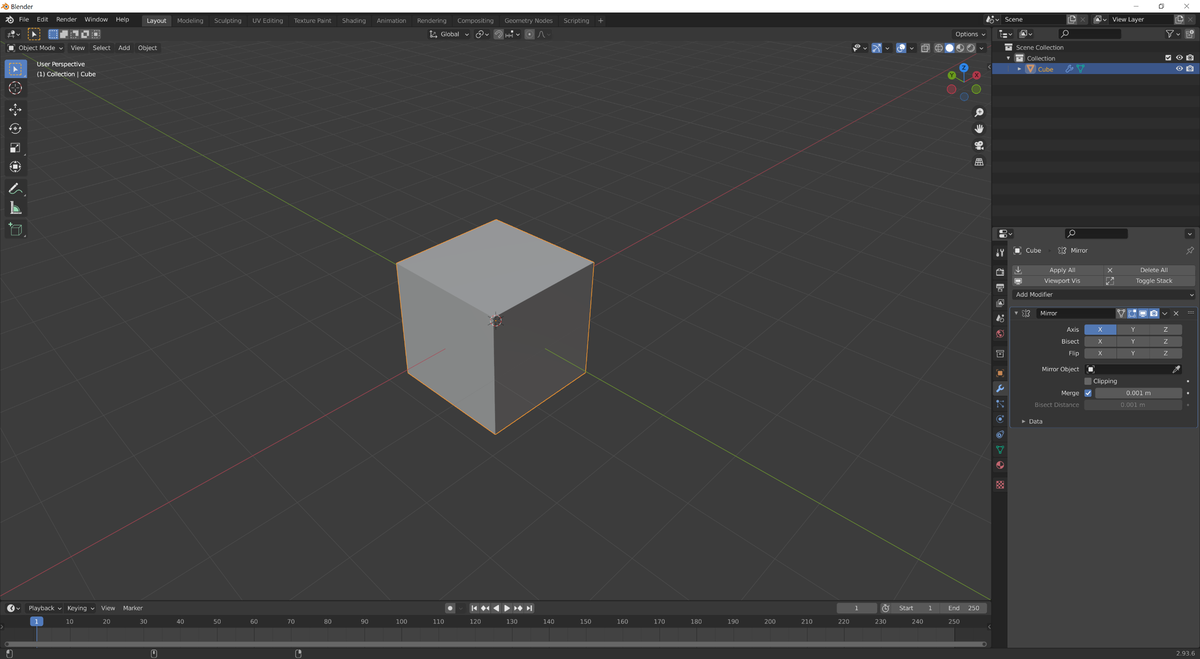Click the Mirror Object eyedropper icon
The image size is (1200, 659).
pyautogui.click(x=1176, y=369)
